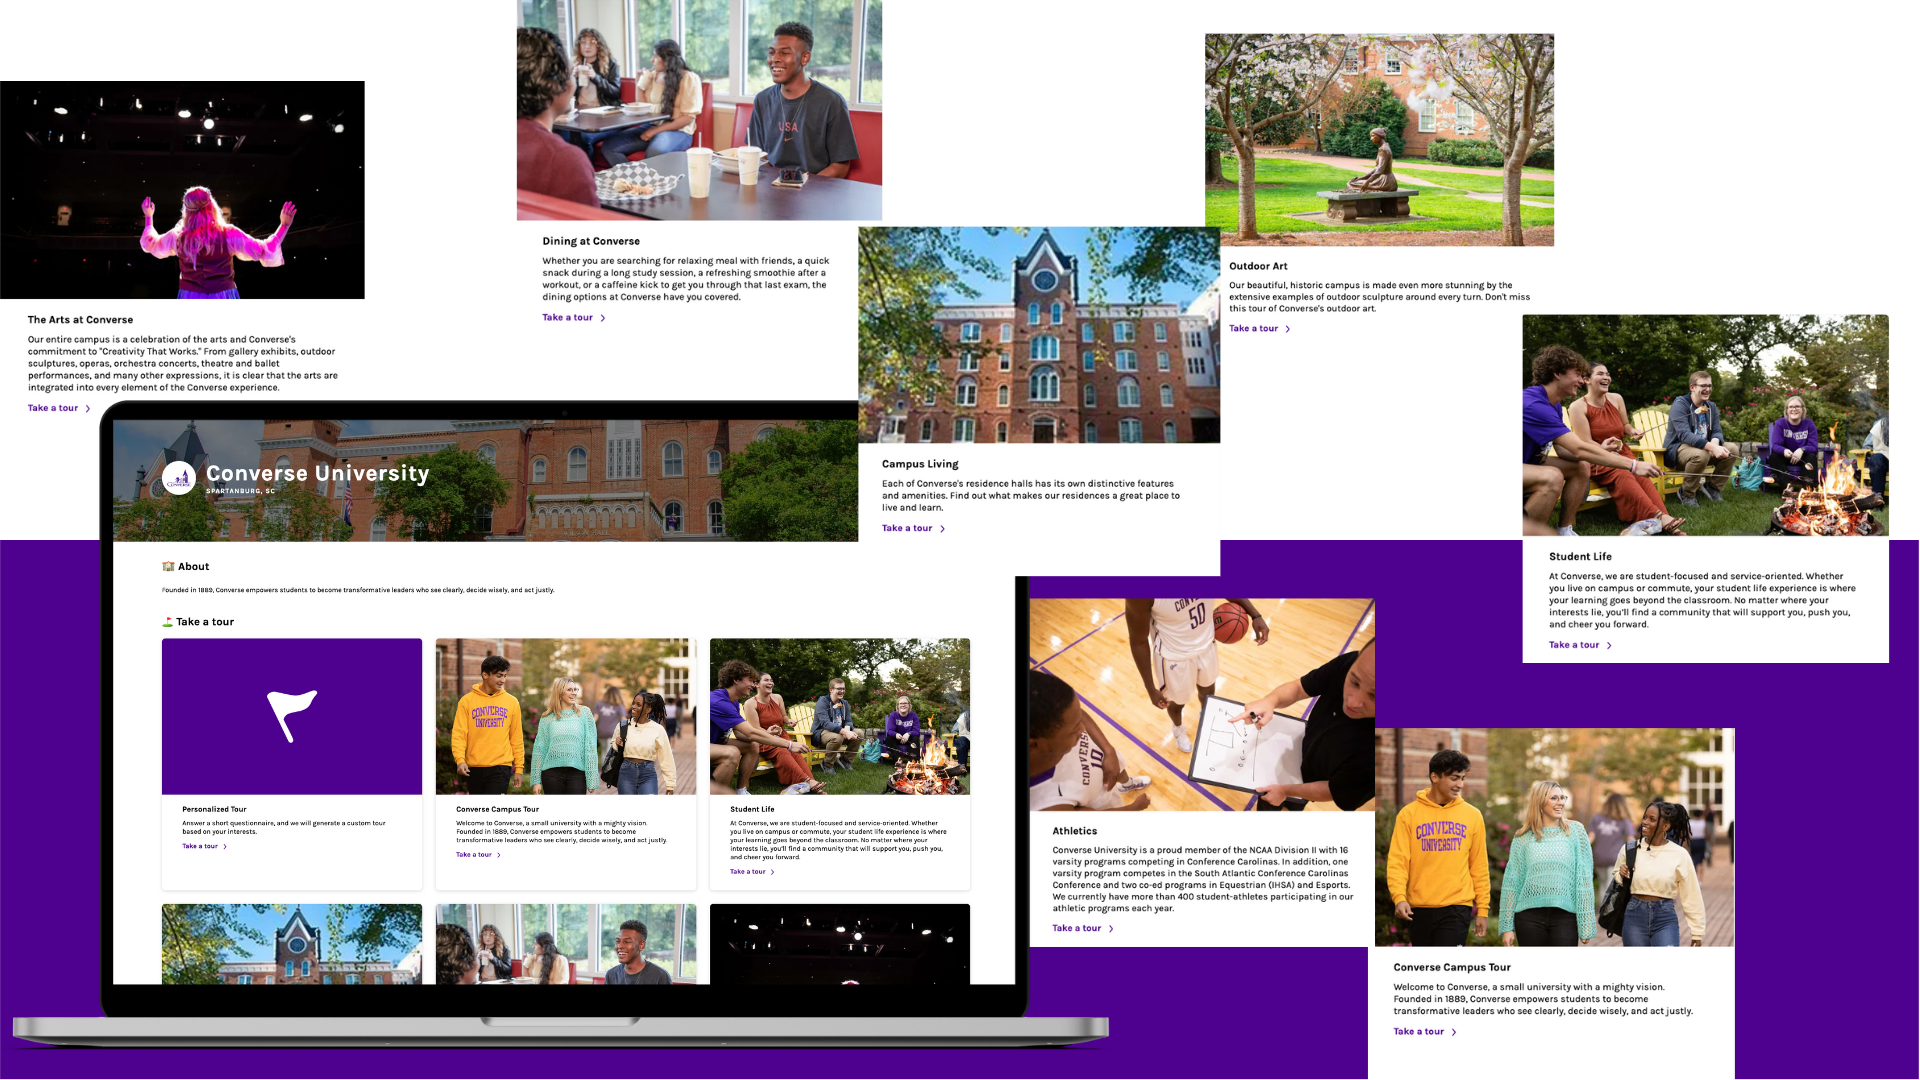Click large photo of three students walking
The height and width of the screenshot is (1080, 1920).
[1554, 838]
